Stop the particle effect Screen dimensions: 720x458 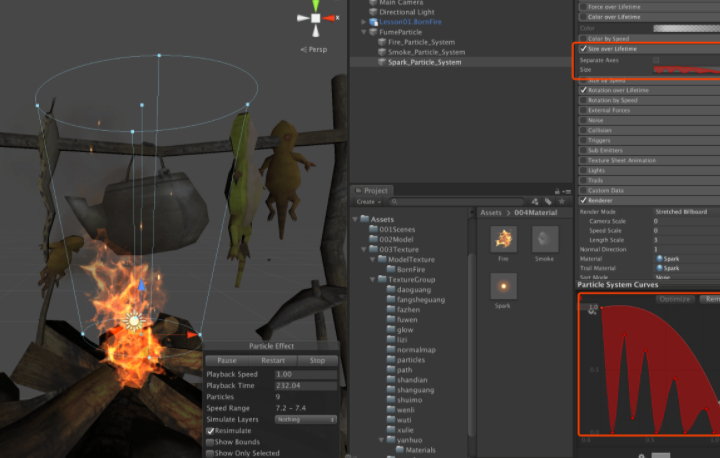[x=317, y=361]
